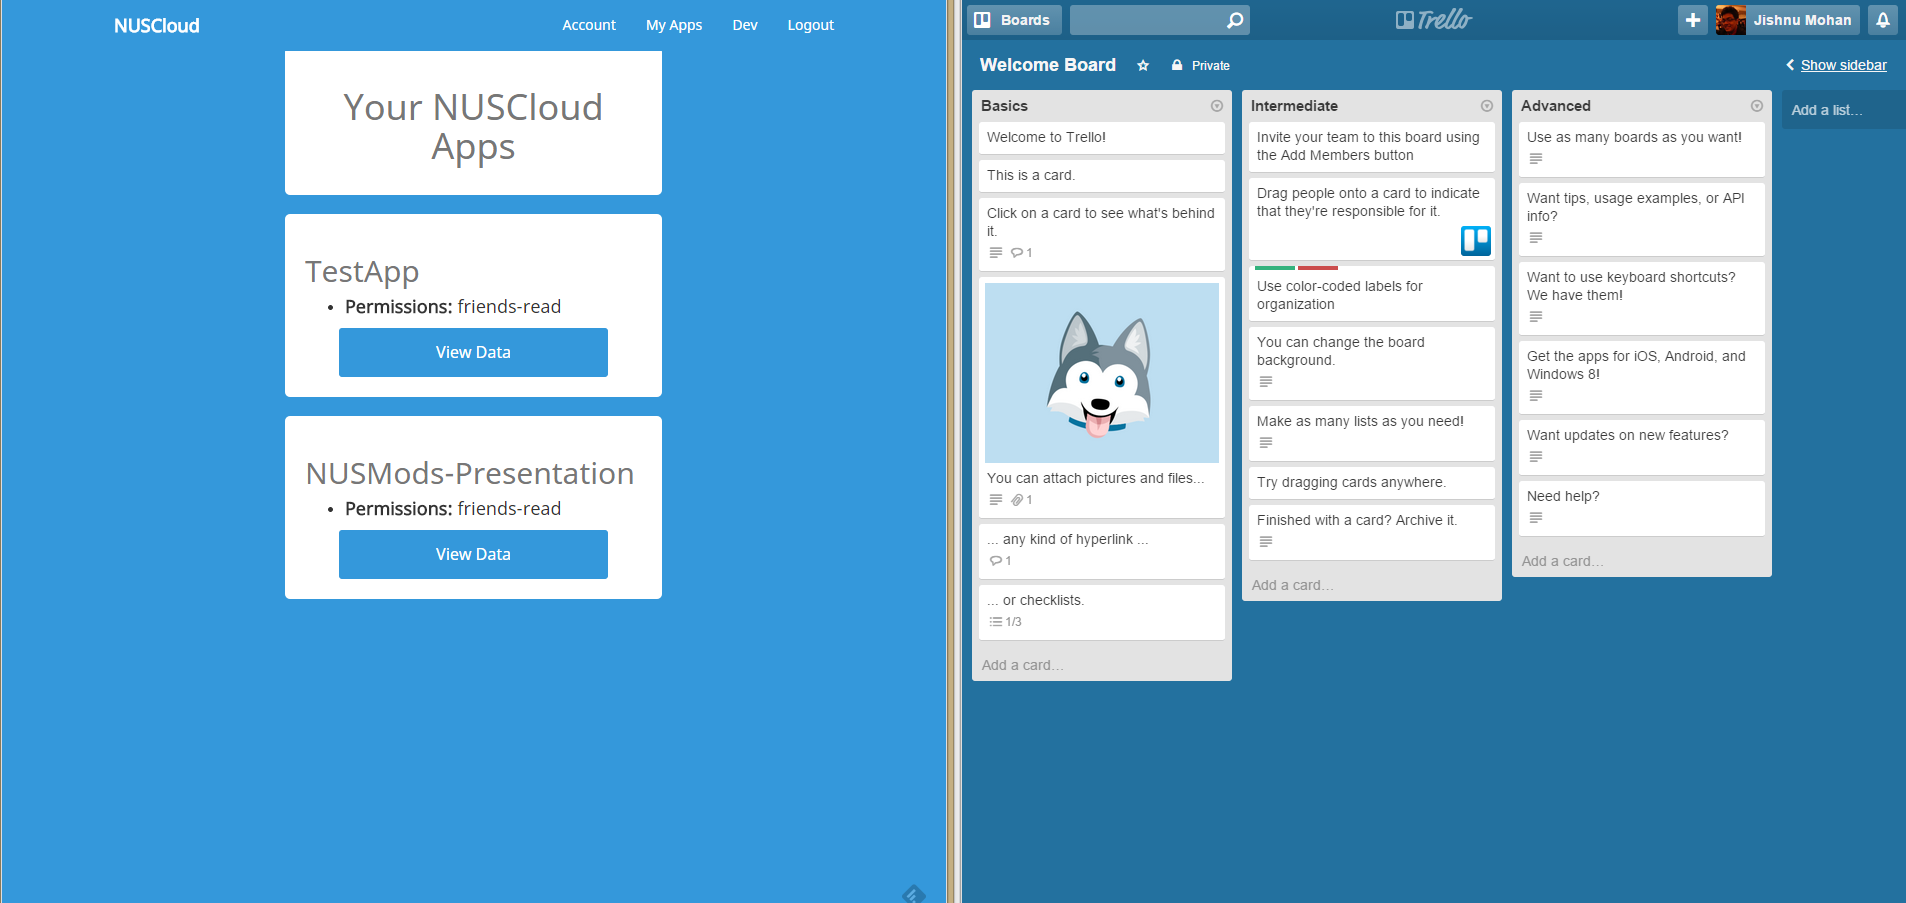
Task: Open the Use color-coded labels card
Action: coord(1372,295)
